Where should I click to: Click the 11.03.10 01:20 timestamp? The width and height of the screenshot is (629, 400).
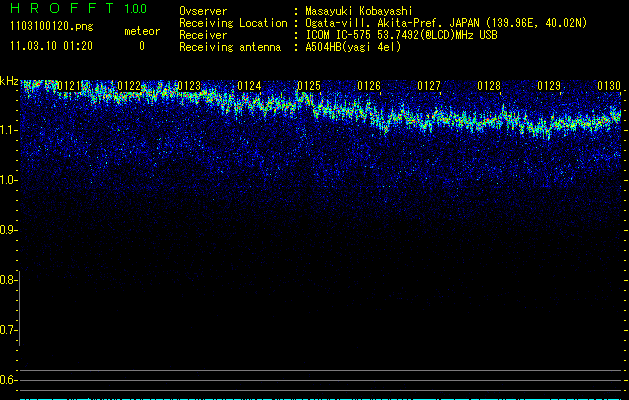(x=50, y=46)
